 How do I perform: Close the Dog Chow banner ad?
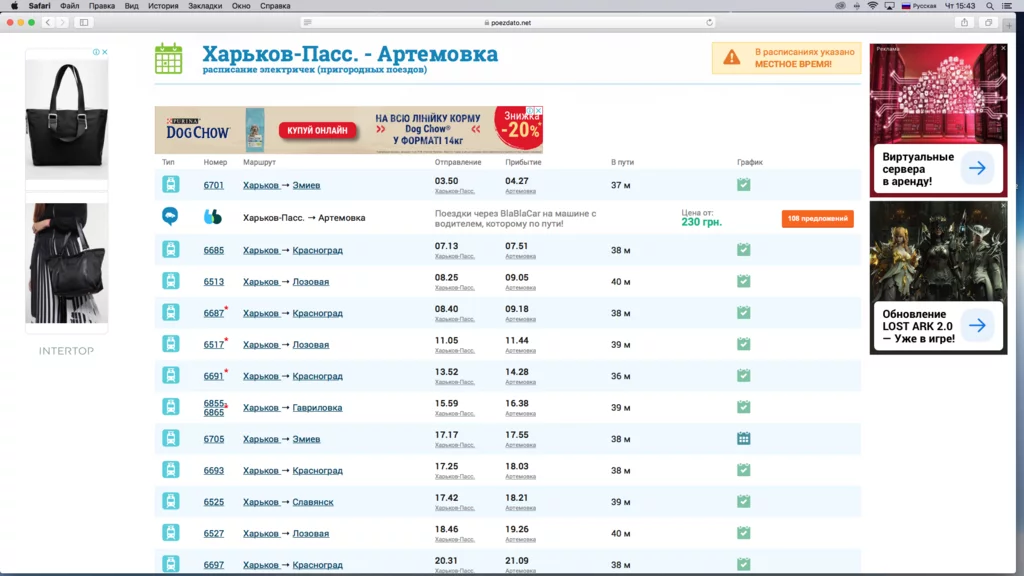[x=539, y=110]
